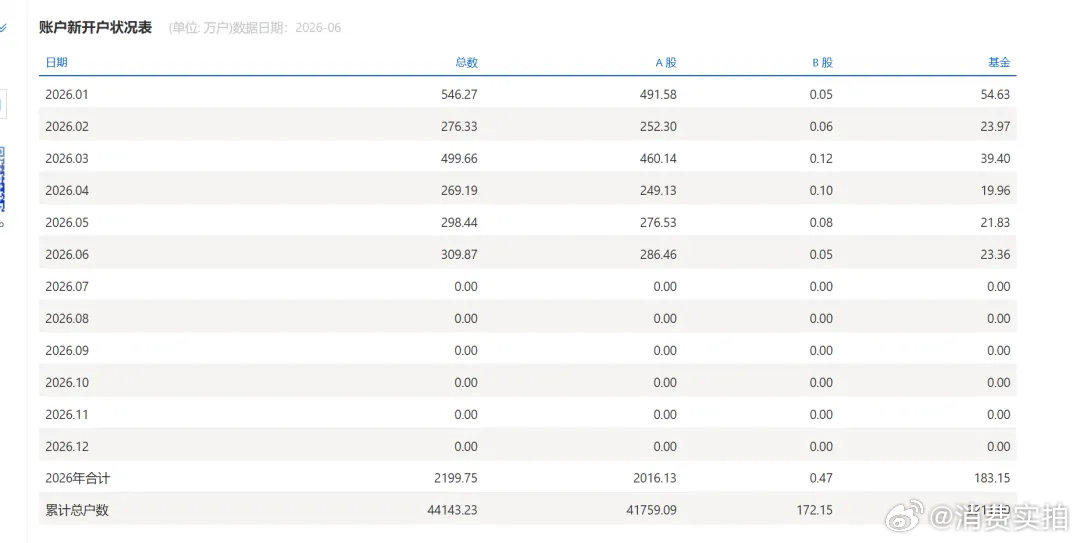Click the 2026.01 row's B股 value 0.05

[x=821, y=94]
